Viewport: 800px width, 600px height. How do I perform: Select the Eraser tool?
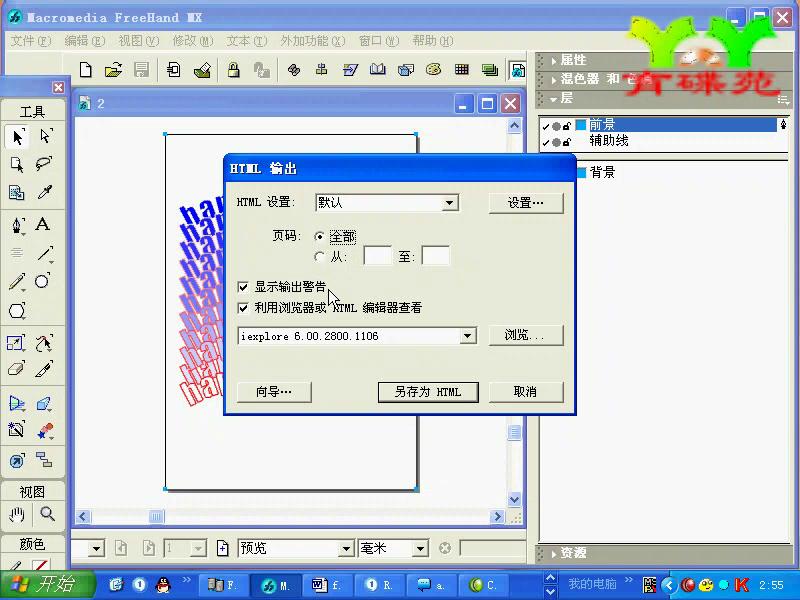click(17, 369)
